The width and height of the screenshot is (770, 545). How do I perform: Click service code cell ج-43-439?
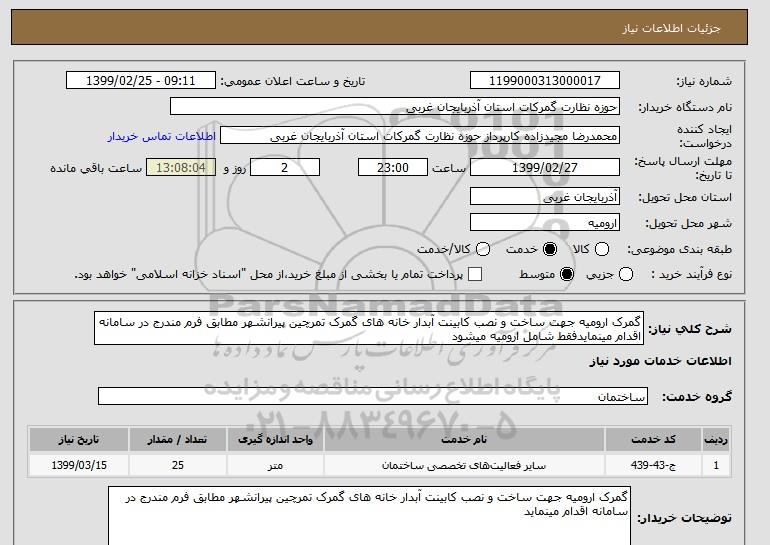click(653, 465)
